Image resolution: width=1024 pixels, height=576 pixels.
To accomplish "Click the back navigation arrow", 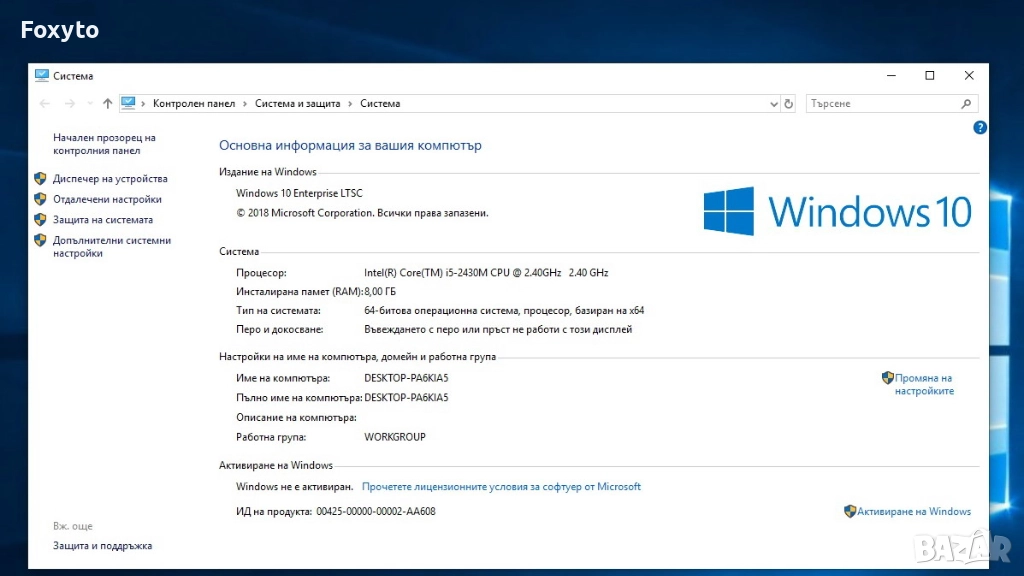I will [44, 104].
